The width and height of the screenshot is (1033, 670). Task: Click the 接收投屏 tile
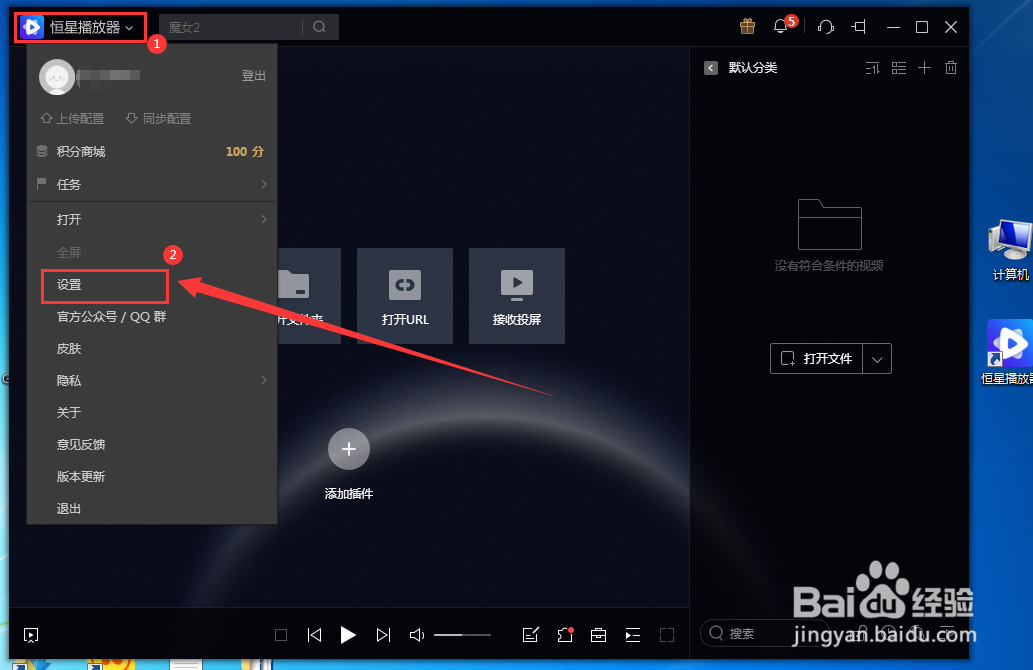pos(516,296)
